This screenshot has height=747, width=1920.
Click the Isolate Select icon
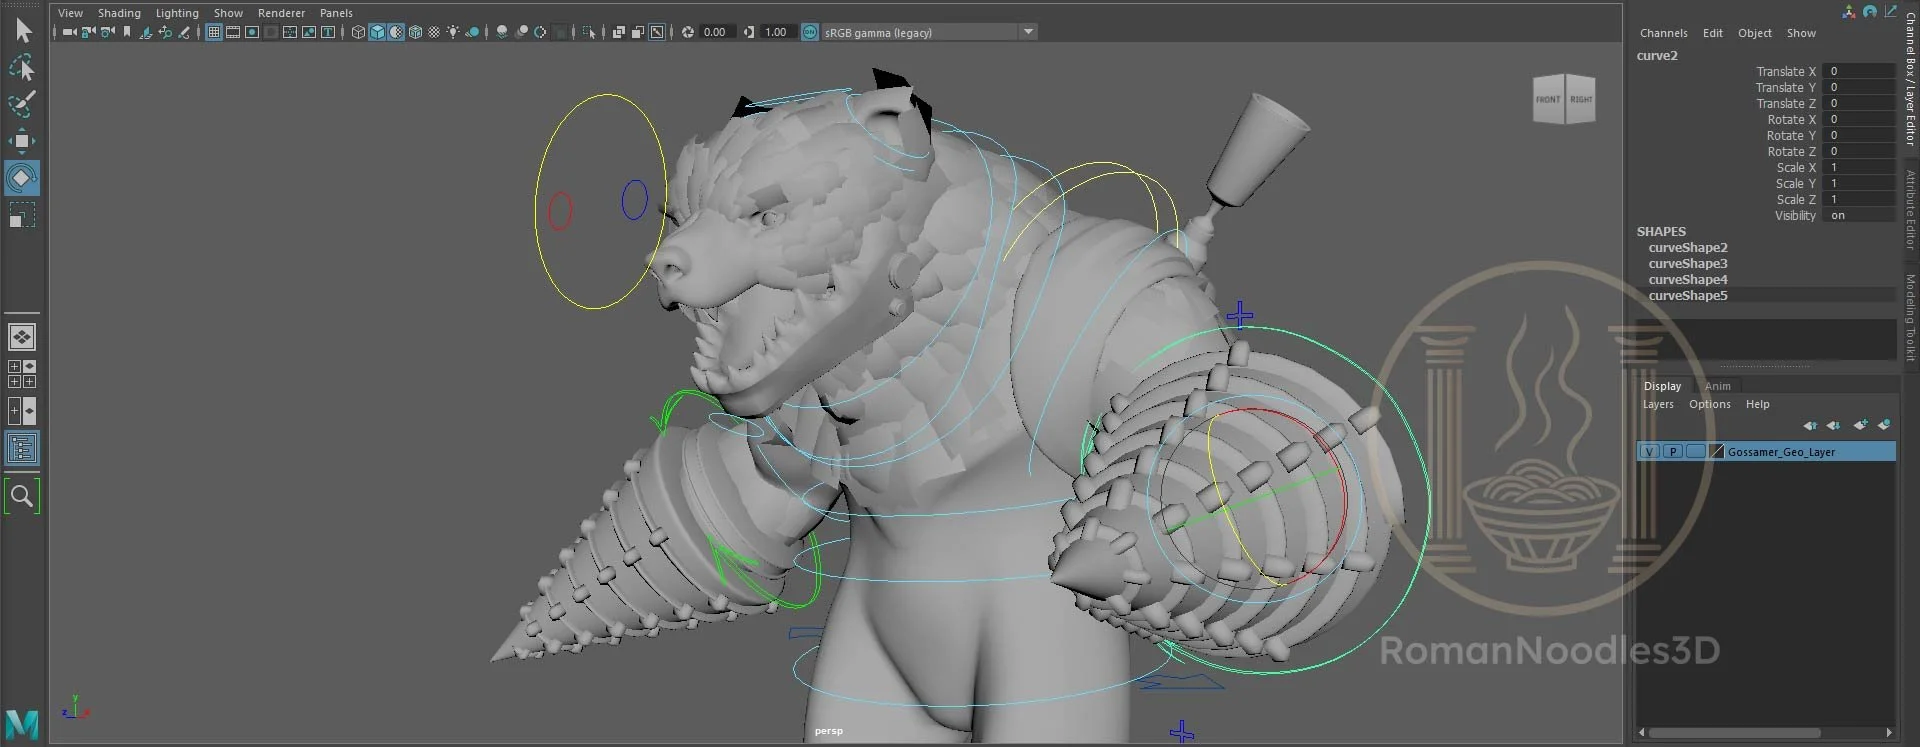point(588,32)
